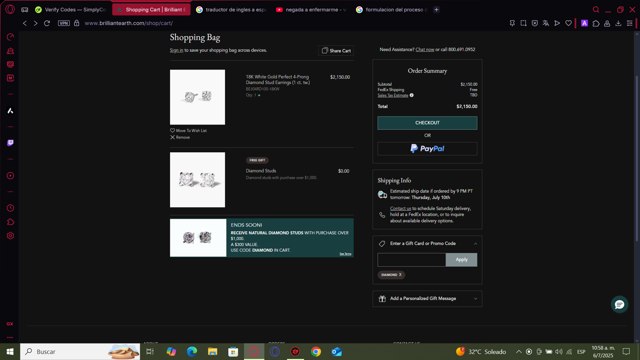Image resolution: width=640 pixels, height=360 pixels.
Task: Reload the Brilliant Earth cart page
Action: [x=47, y=23]
